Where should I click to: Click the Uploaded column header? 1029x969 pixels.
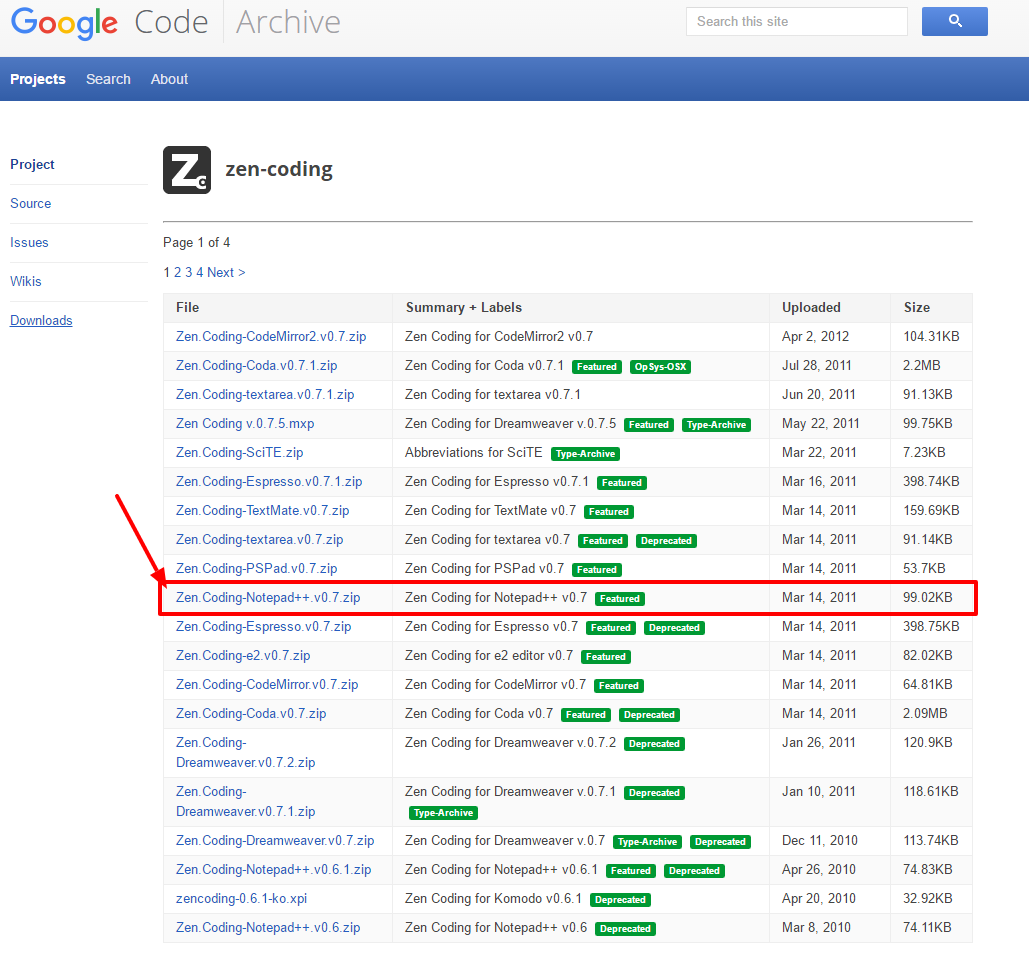click(811, 307)
